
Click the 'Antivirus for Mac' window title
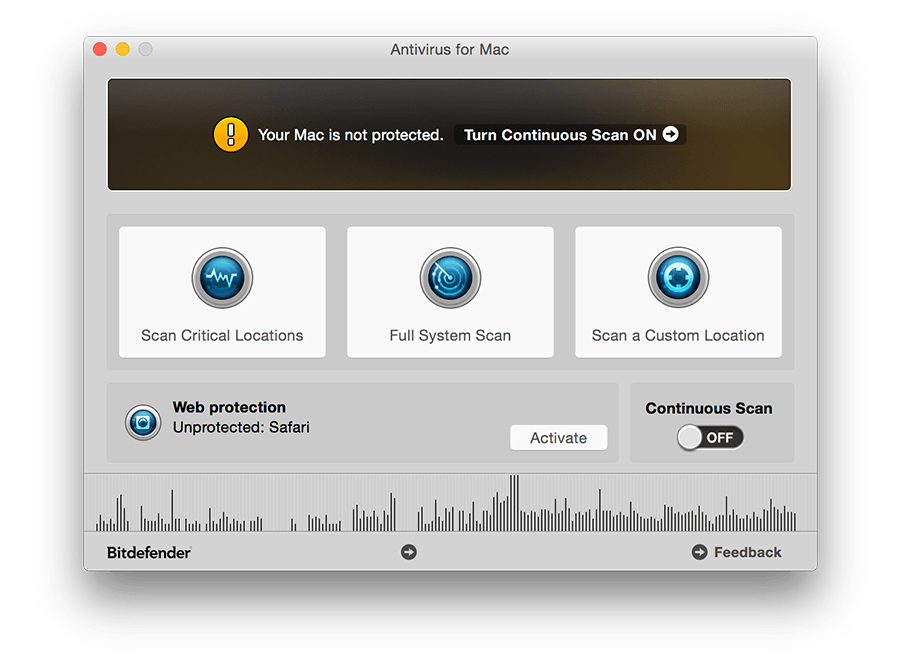(x=450, y=49)
